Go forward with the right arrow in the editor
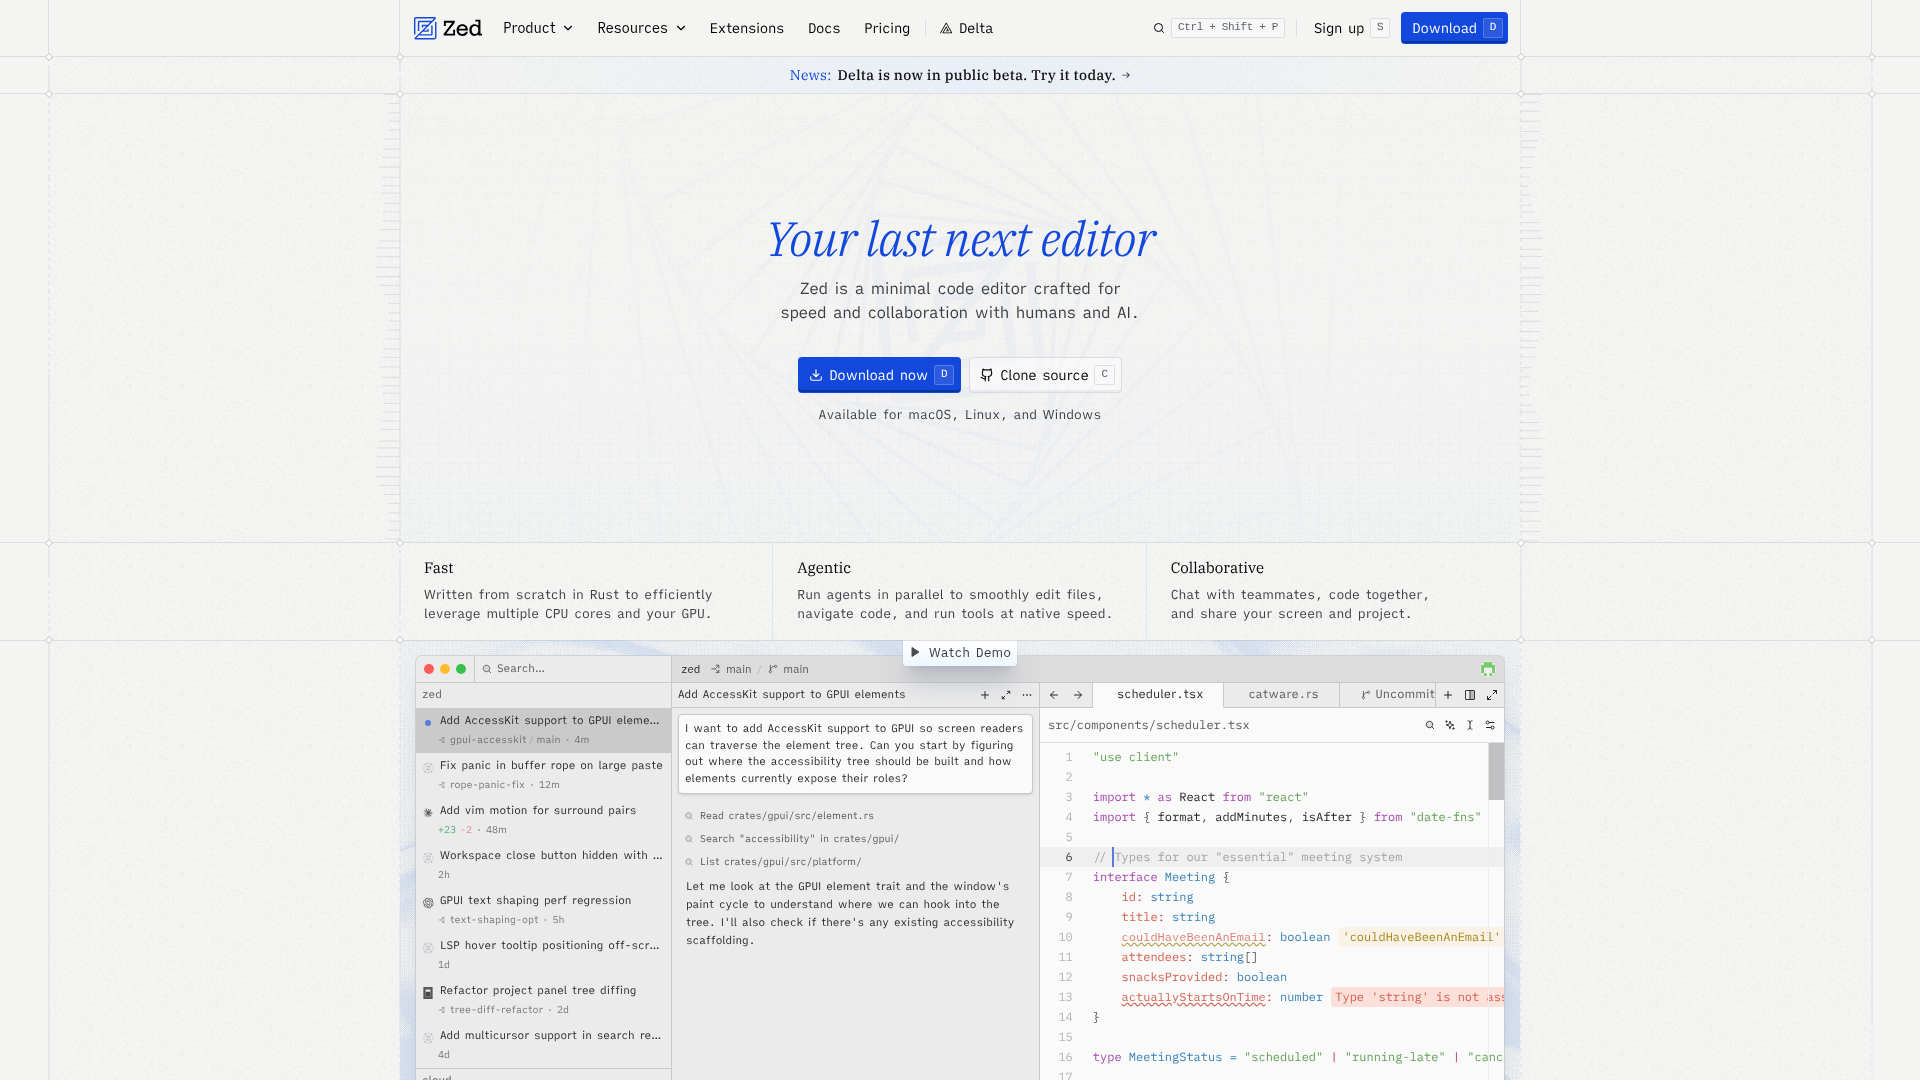This screenshot has width=1920, height=1080. coord(1078,695)
